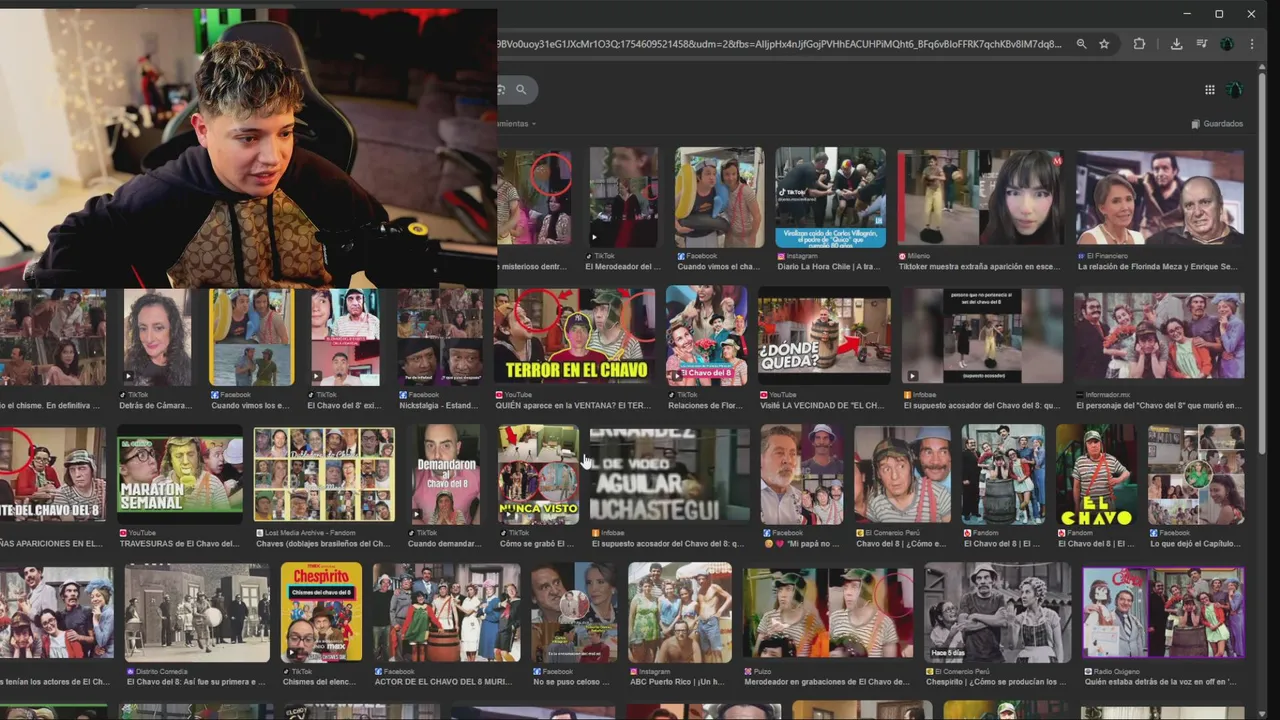Open 'No se puso celoso ...' Facebook link
This screenshot has height=720, width=1280.
(572, 682)
